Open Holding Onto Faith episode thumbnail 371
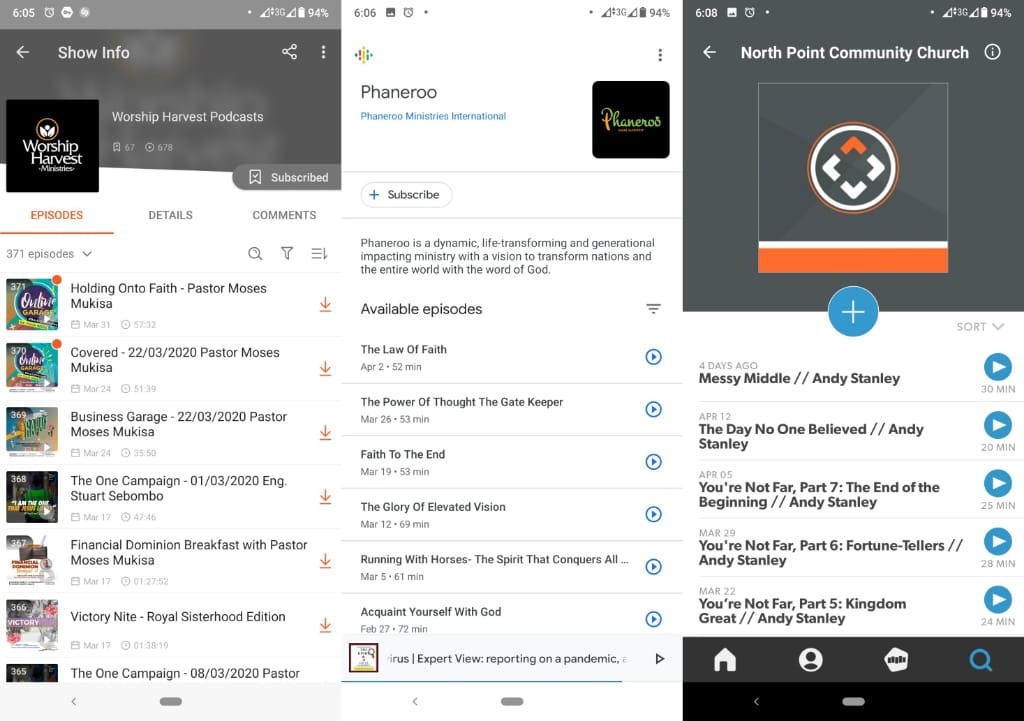Viewport: 1024px width, 721px height. [32, 304]
